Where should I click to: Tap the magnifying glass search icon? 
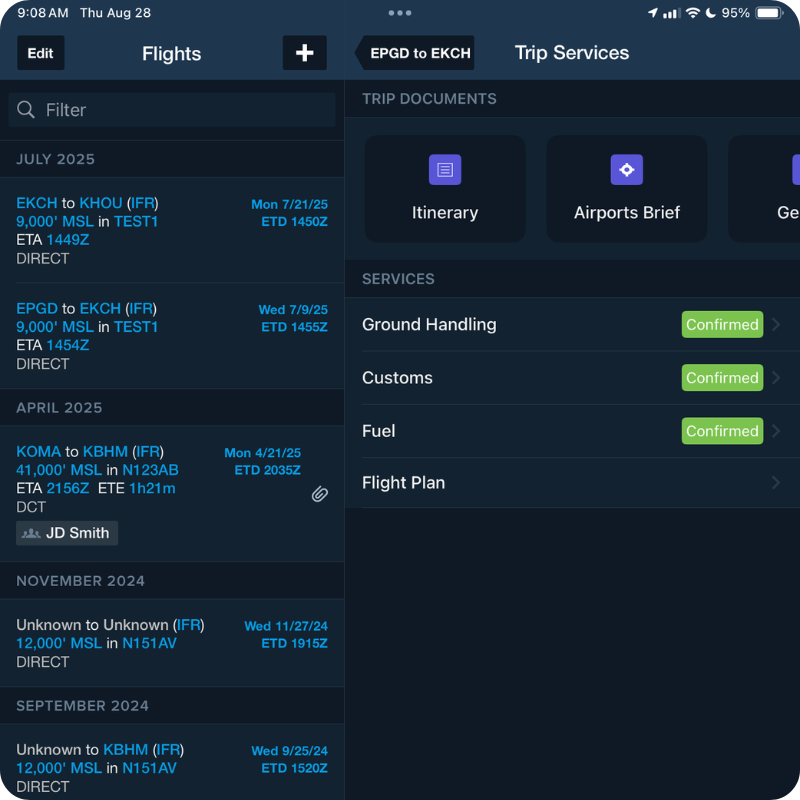[x=26, y=110]
